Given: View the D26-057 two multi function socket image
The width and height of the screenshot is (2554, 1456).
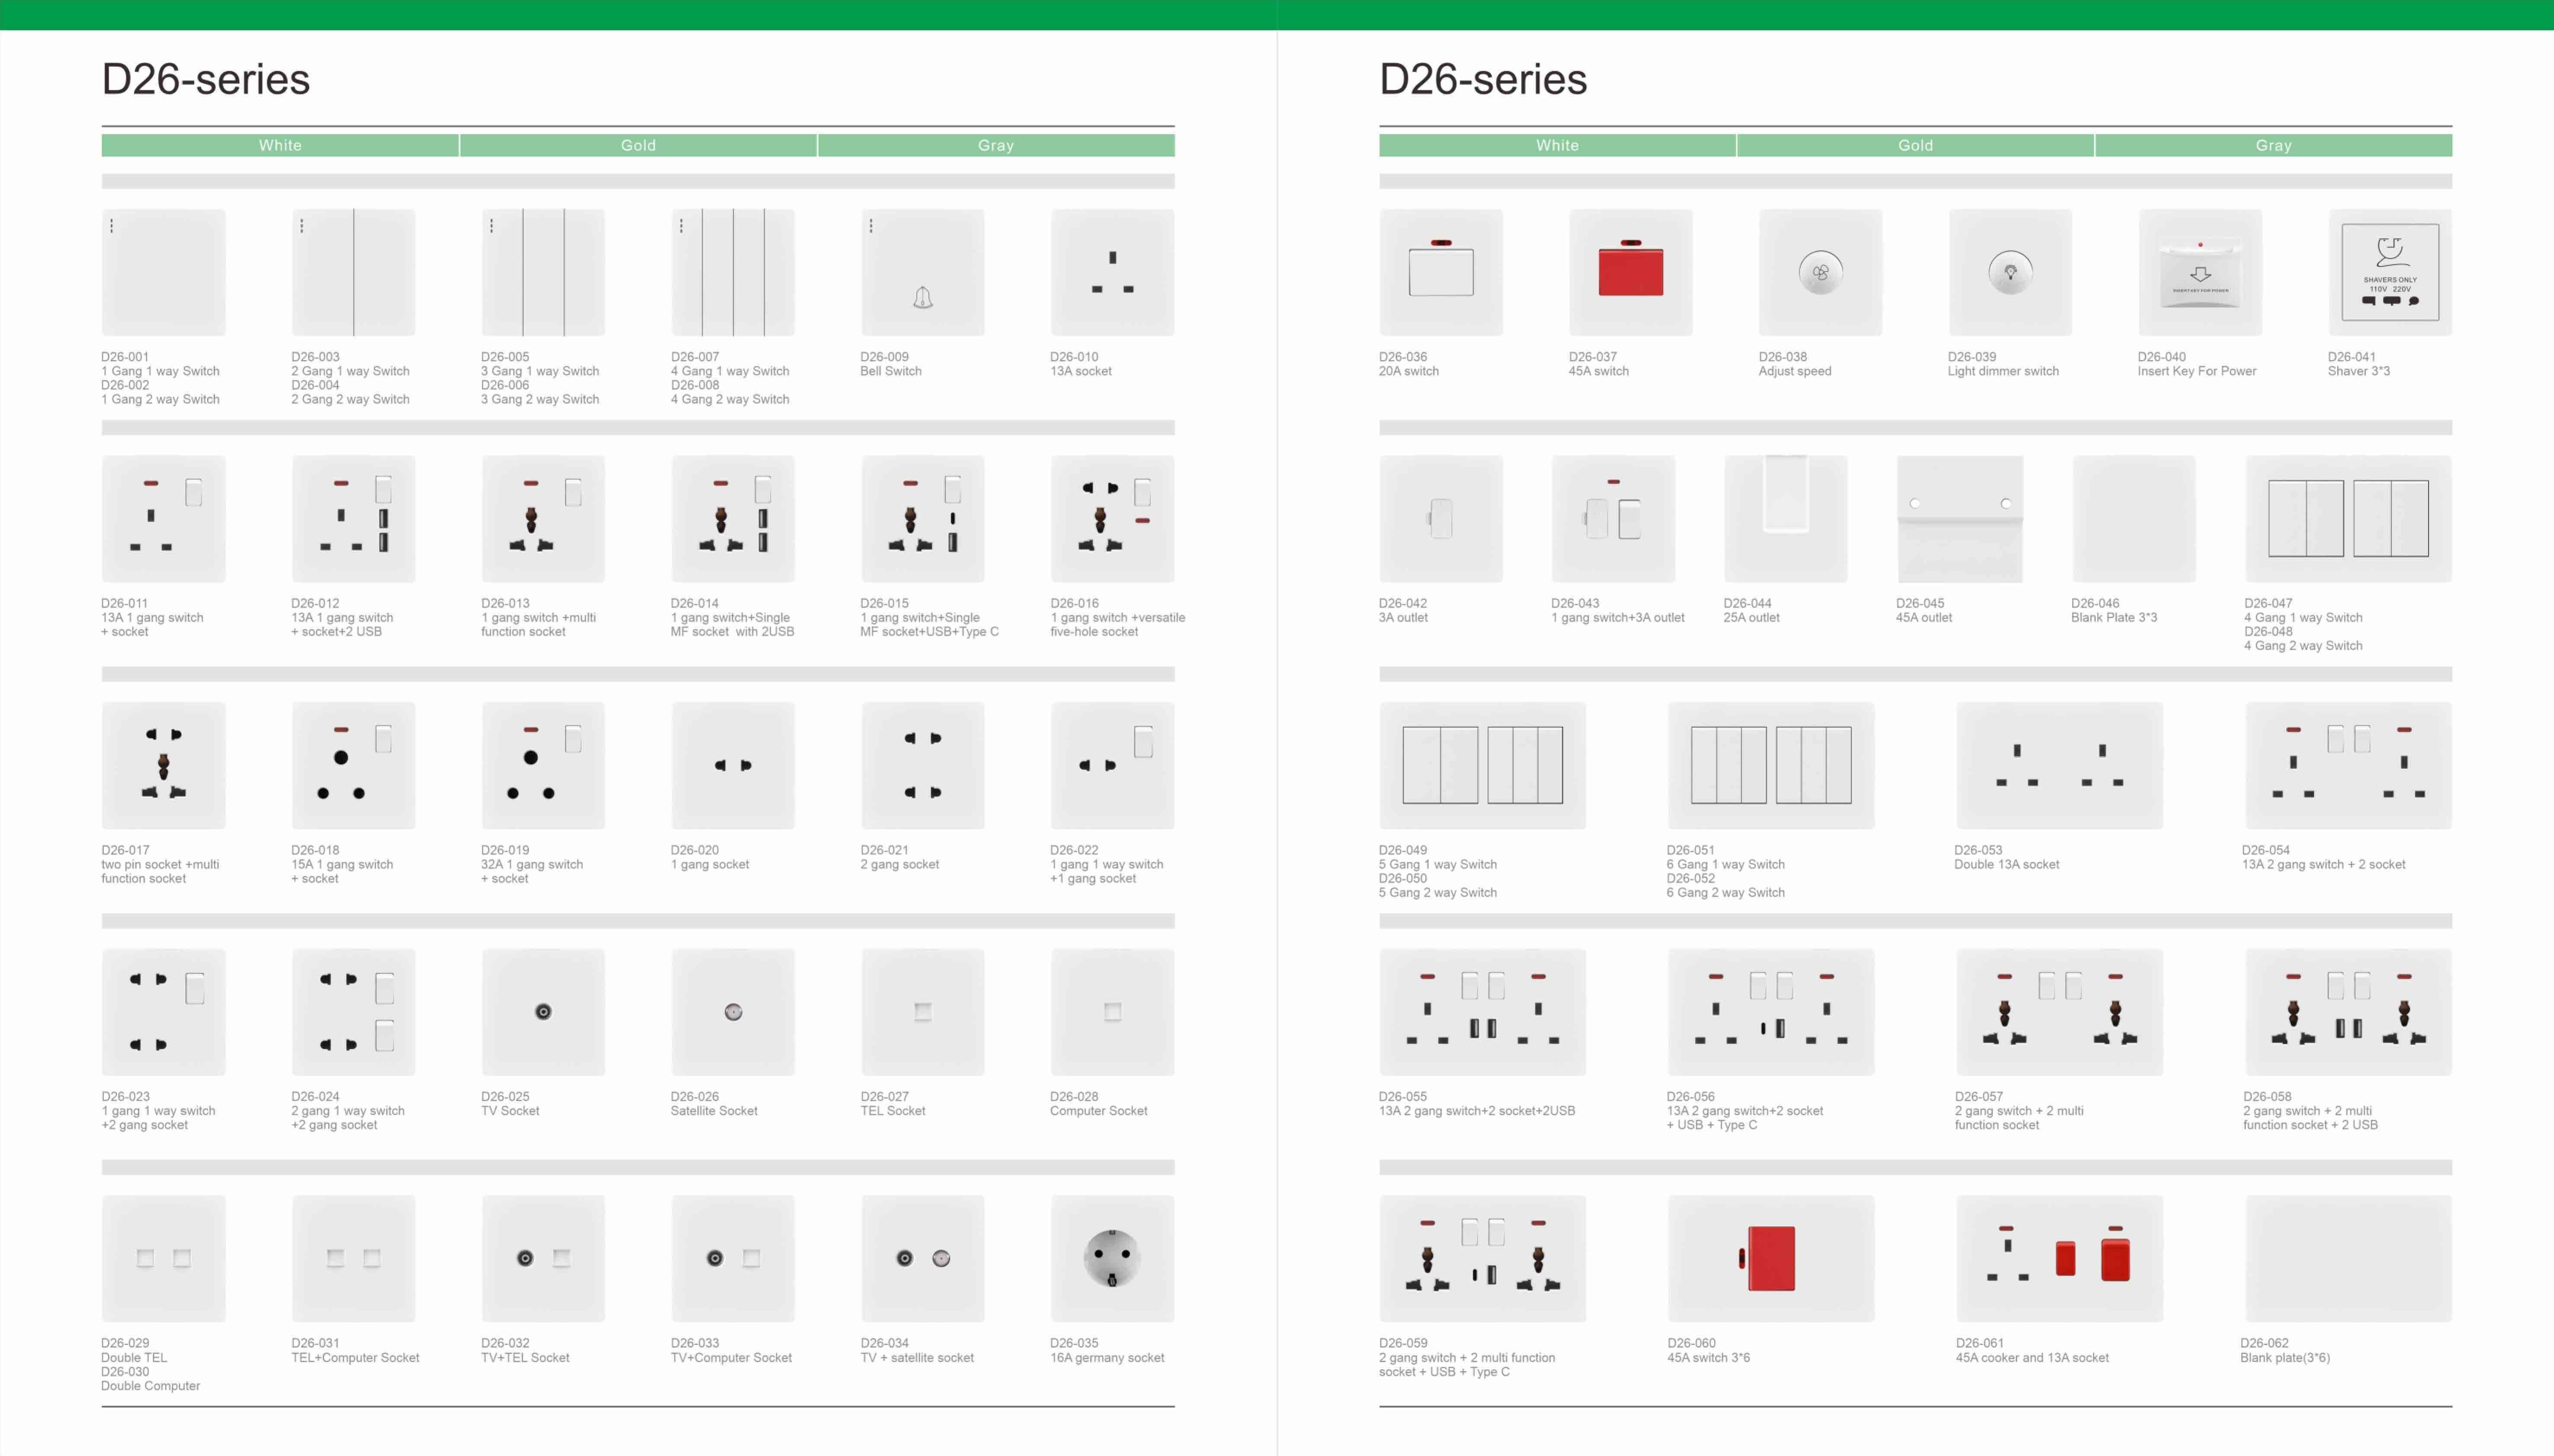Looking at the screenshot, I should coord(2060,1012).
